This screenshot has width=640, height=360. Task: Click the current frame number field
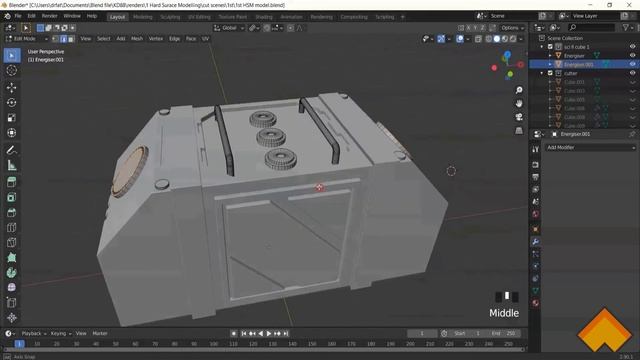tap(422, 333)
